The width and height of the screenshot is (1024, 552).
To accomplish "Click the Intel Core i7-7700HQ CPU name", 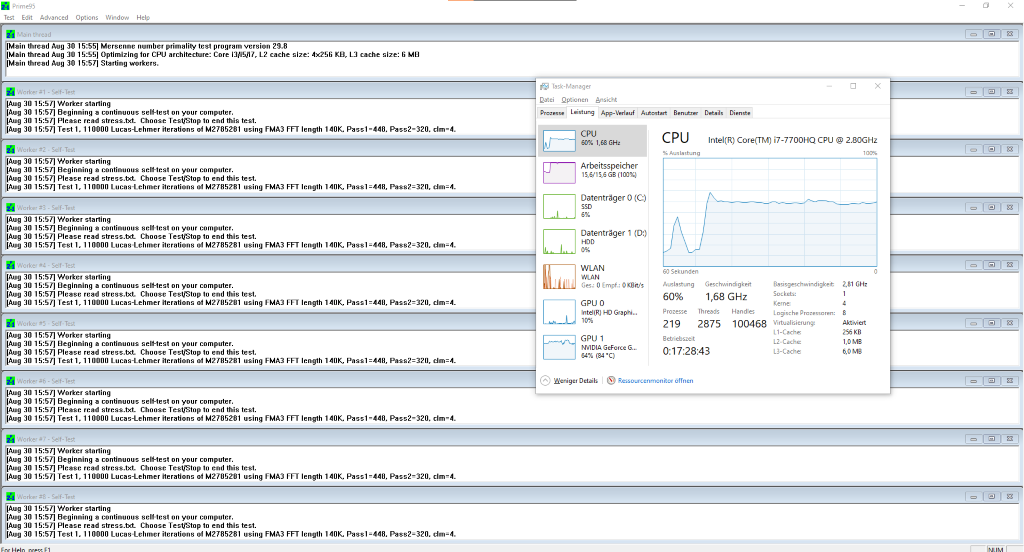I will (792, 140).
